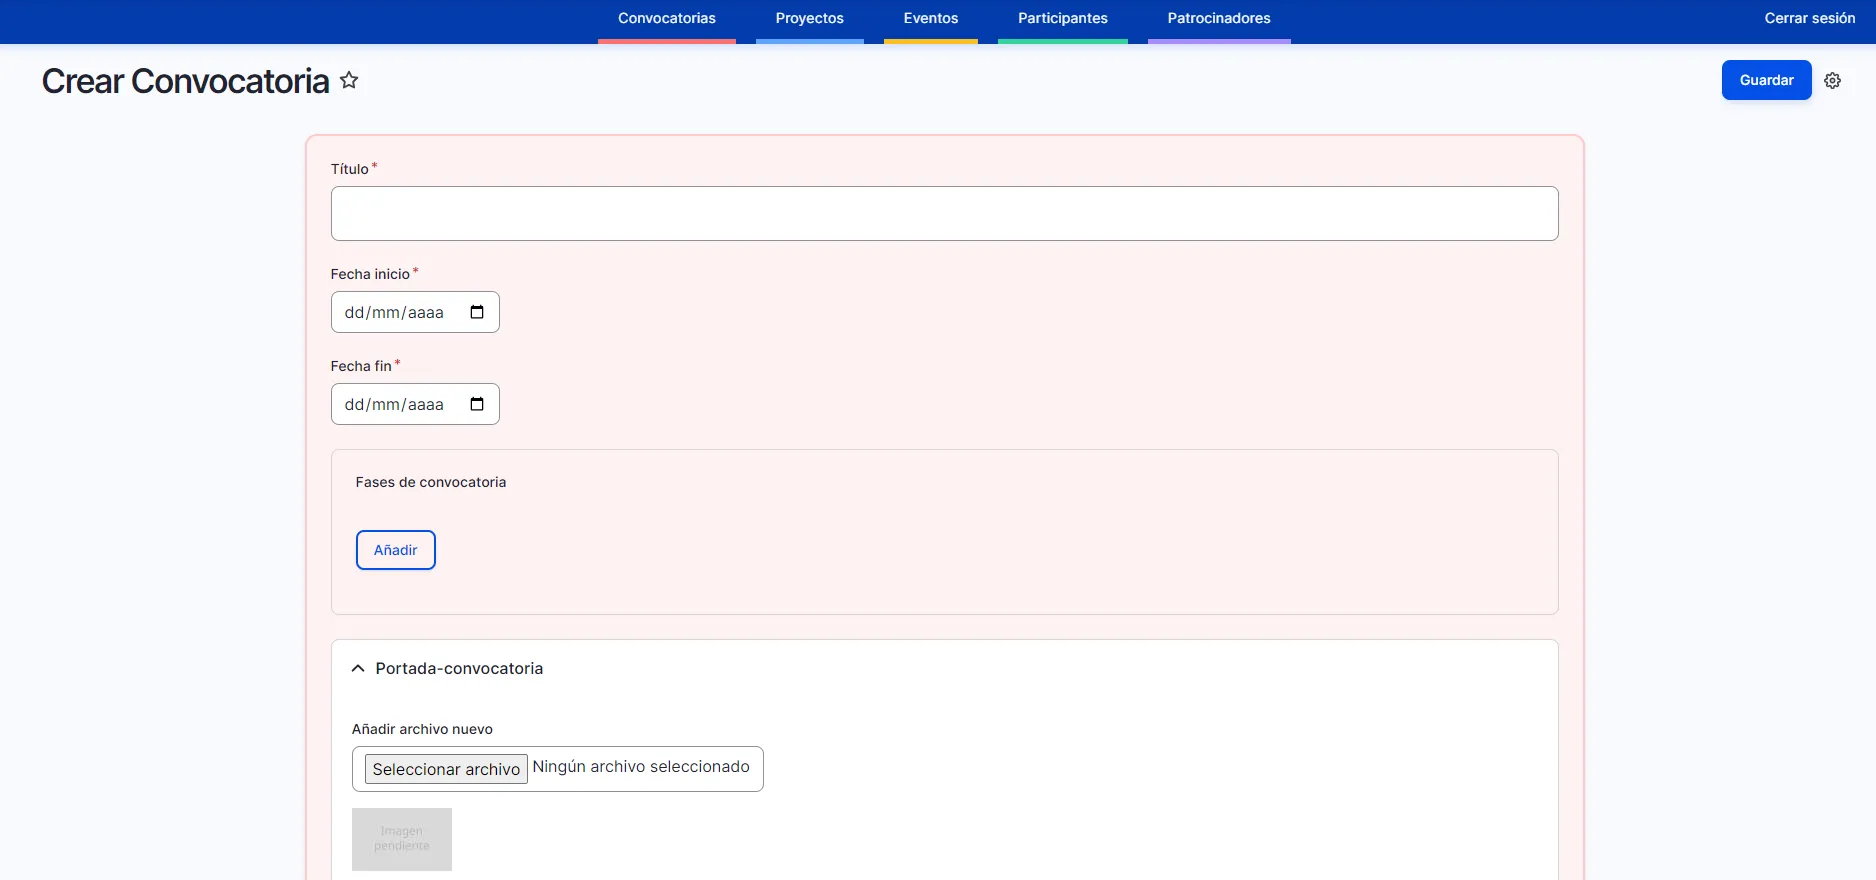Click the Seleccionar archivo button
Screen dimensions: 1876x880
pyautogui.click(x=446, y=769)
